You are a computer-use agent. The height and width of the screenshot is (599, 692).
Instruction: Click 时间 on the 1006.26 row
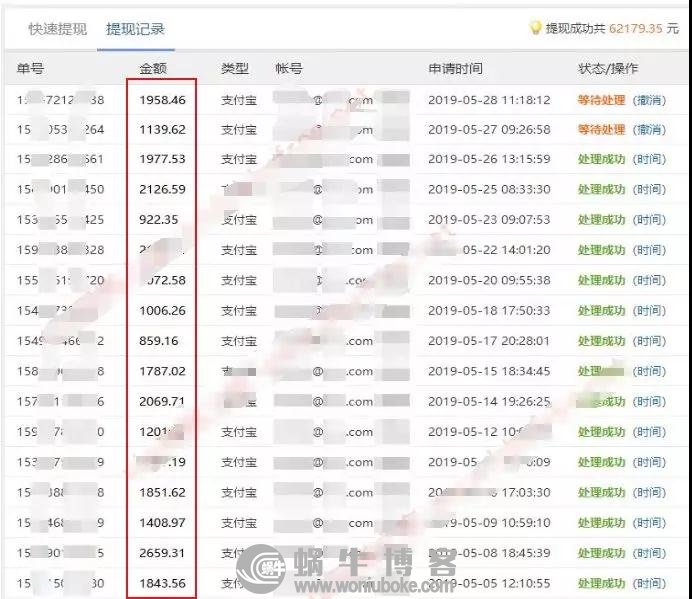point(649,311)
